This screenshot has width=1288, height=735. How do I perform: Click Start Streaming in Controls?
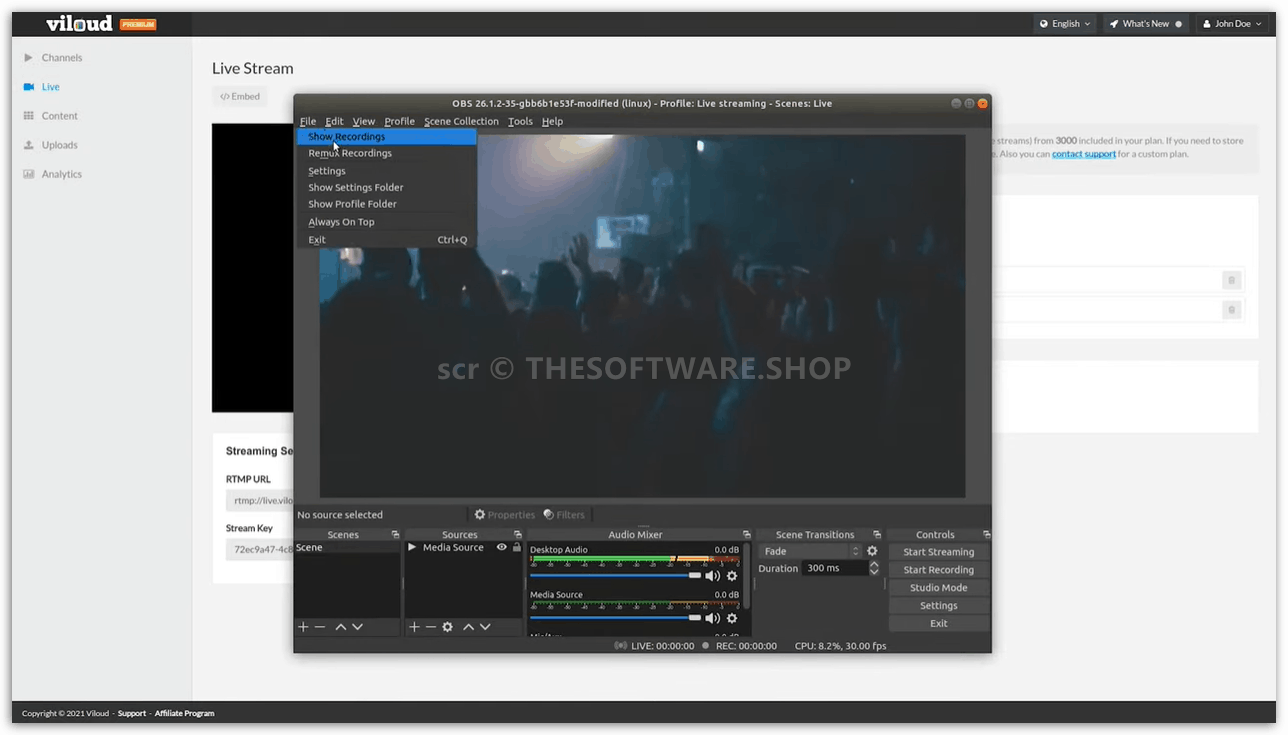click(938, 552)
